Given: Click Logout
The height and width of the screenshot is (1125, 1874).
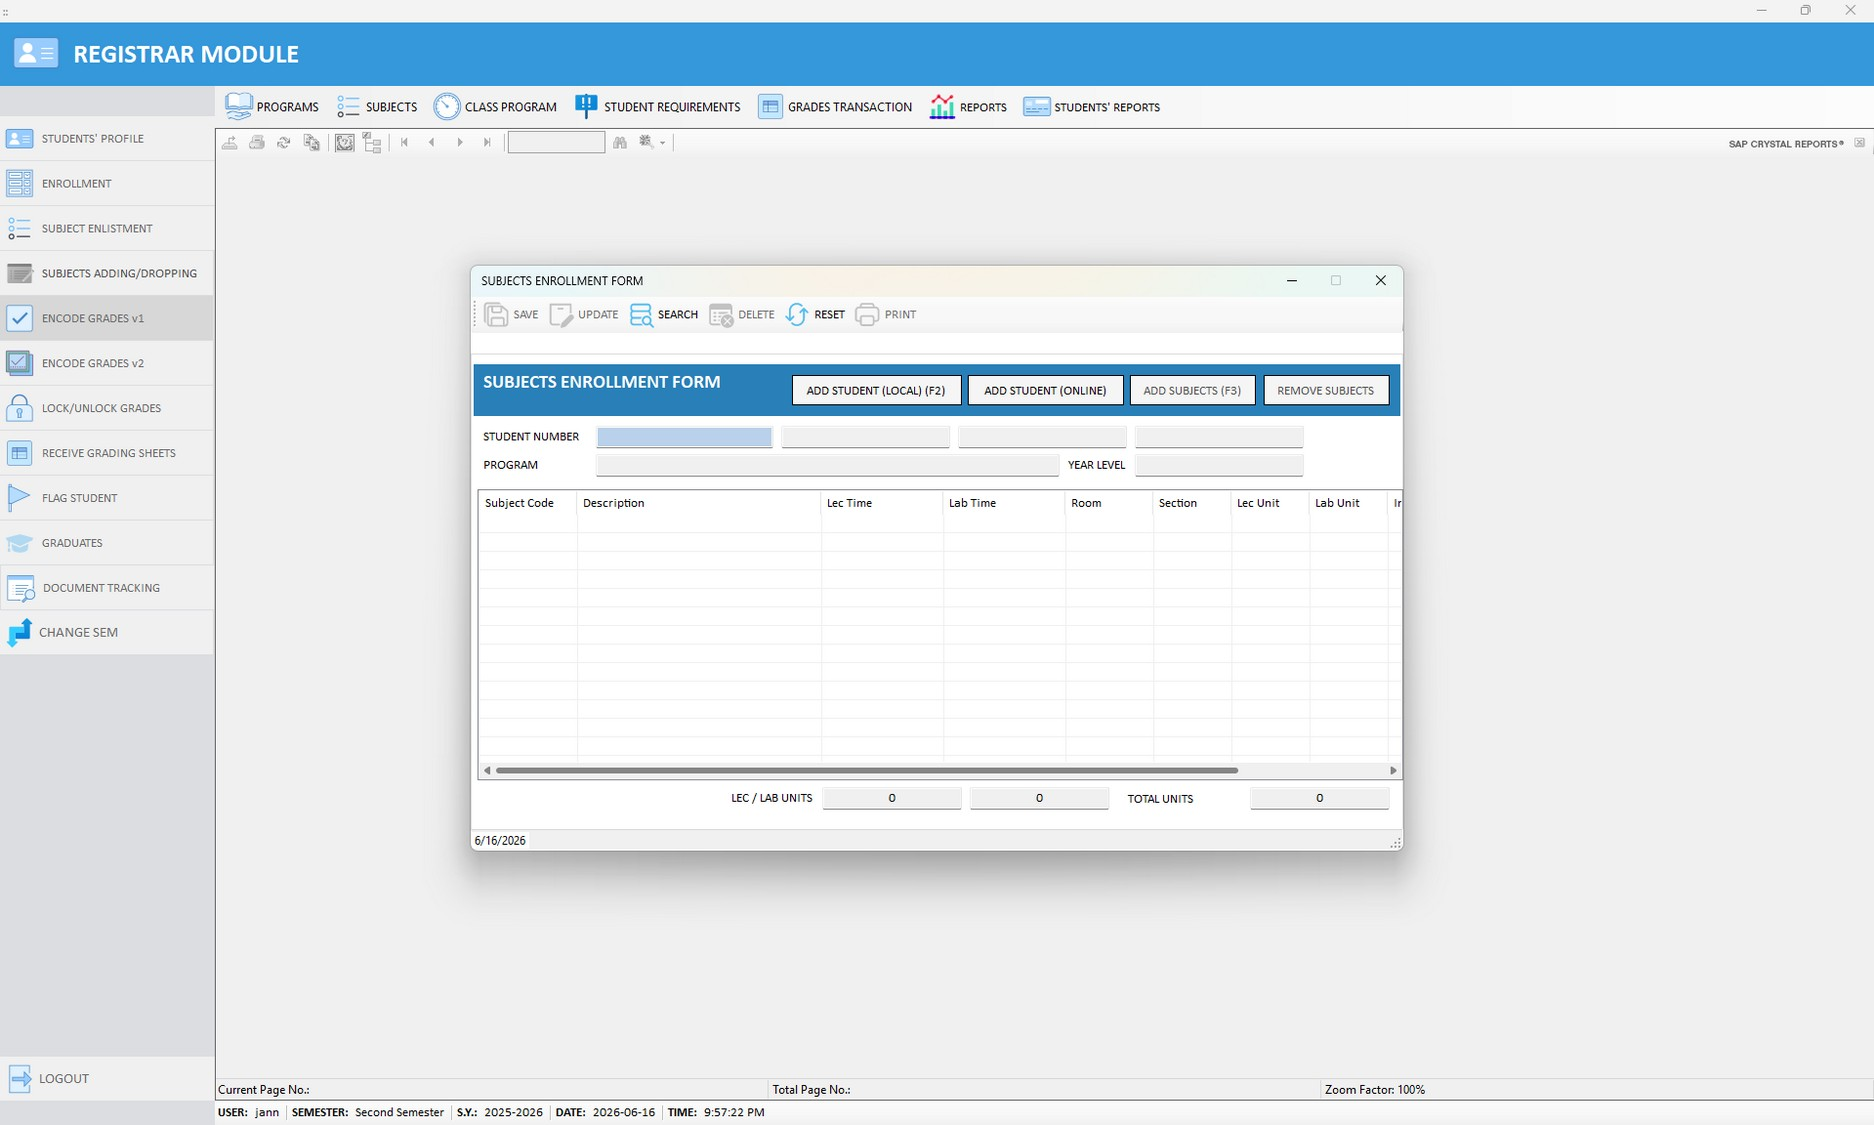Looking at the screenshot, I should [107, 1078].
